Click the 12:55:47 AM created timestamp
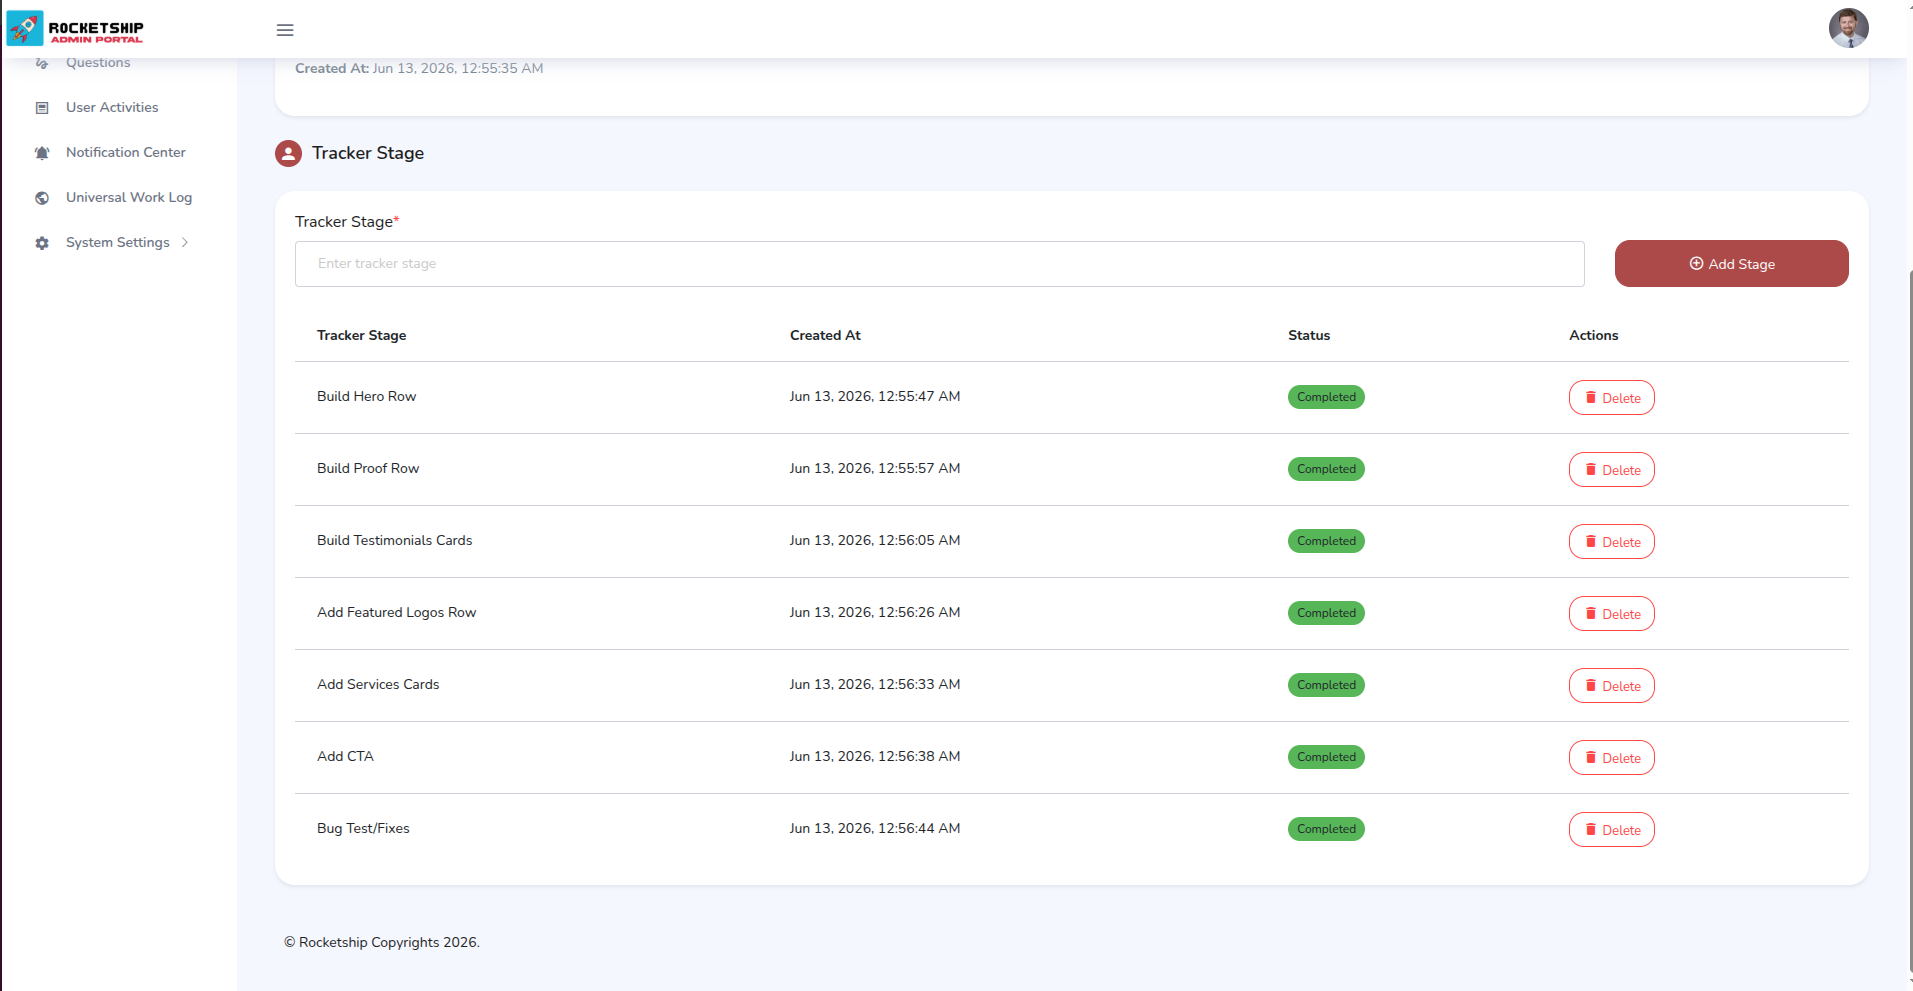 (x=874, y=396)
